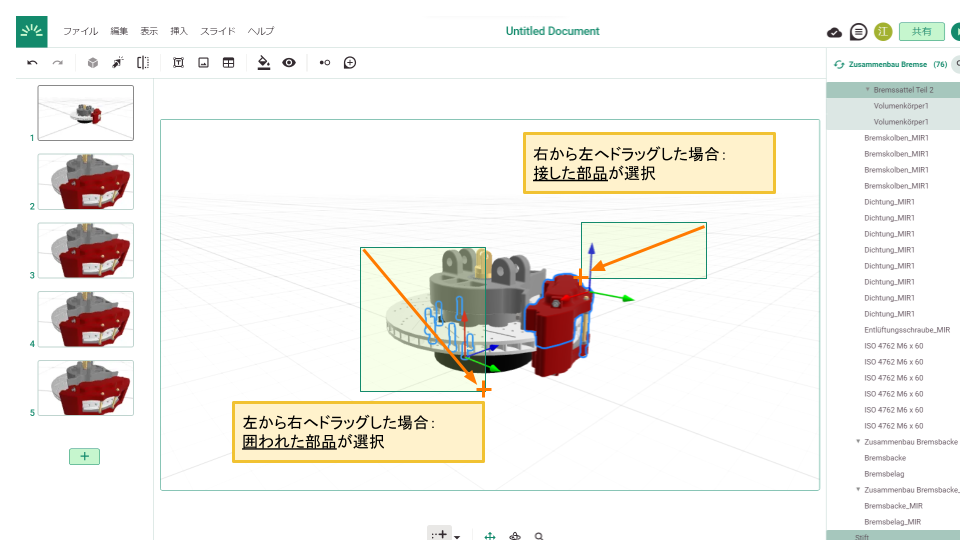This screenshot has width=960, height=540.
Task: Click the green sunburst app logo
Action: [32, 32]
